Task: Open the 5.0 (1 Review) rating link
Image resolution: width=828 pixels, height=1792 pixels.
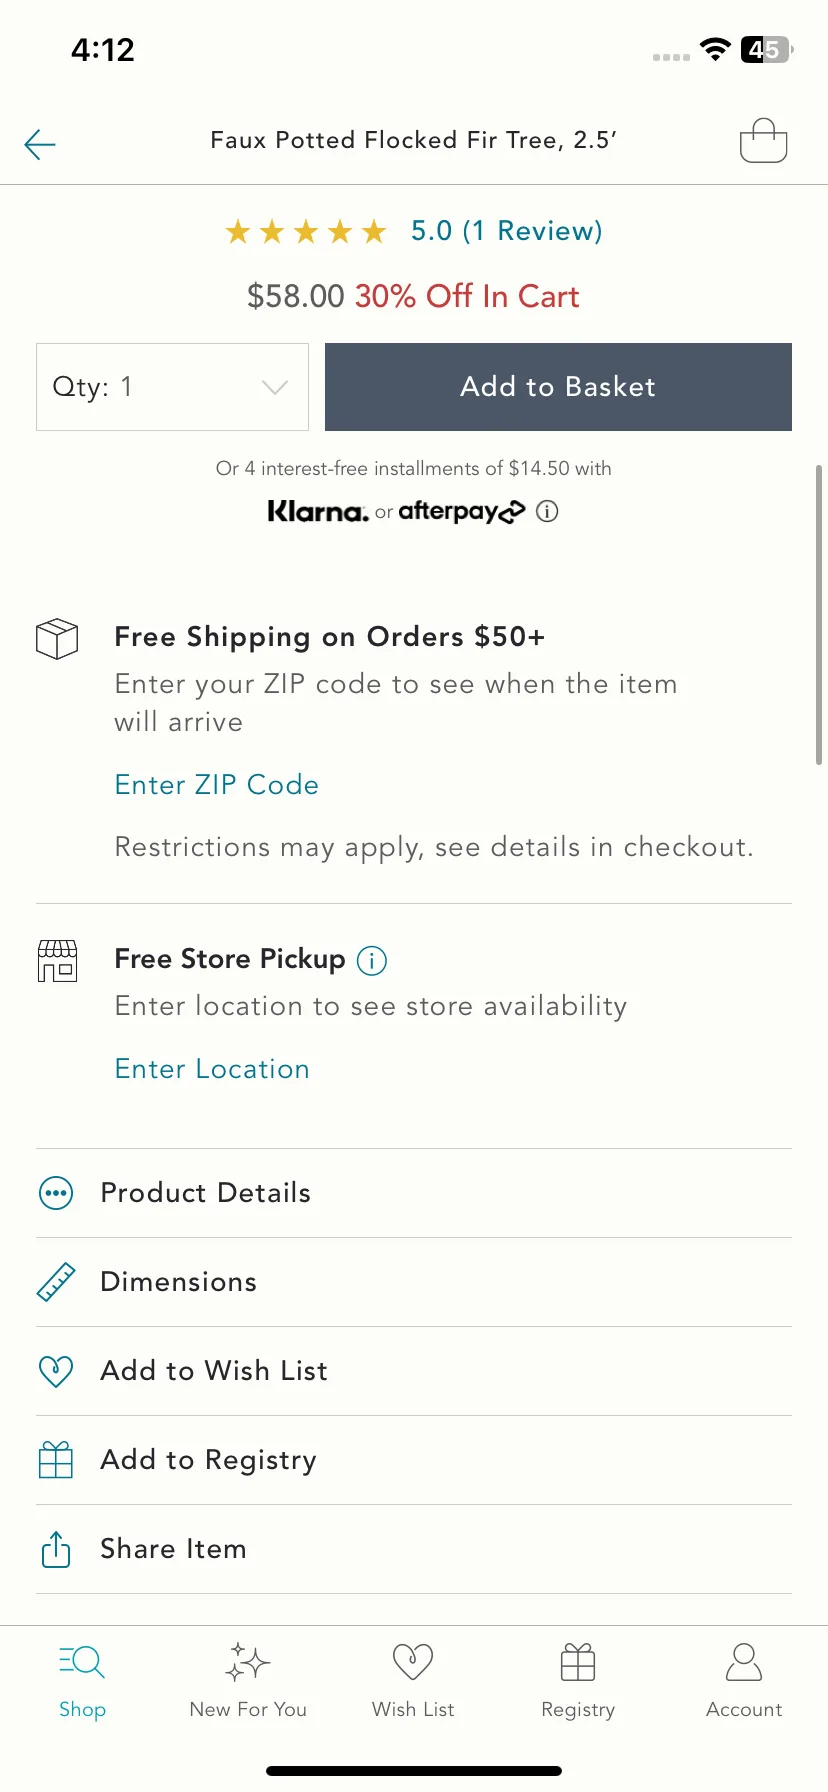Action: (507, 231)
